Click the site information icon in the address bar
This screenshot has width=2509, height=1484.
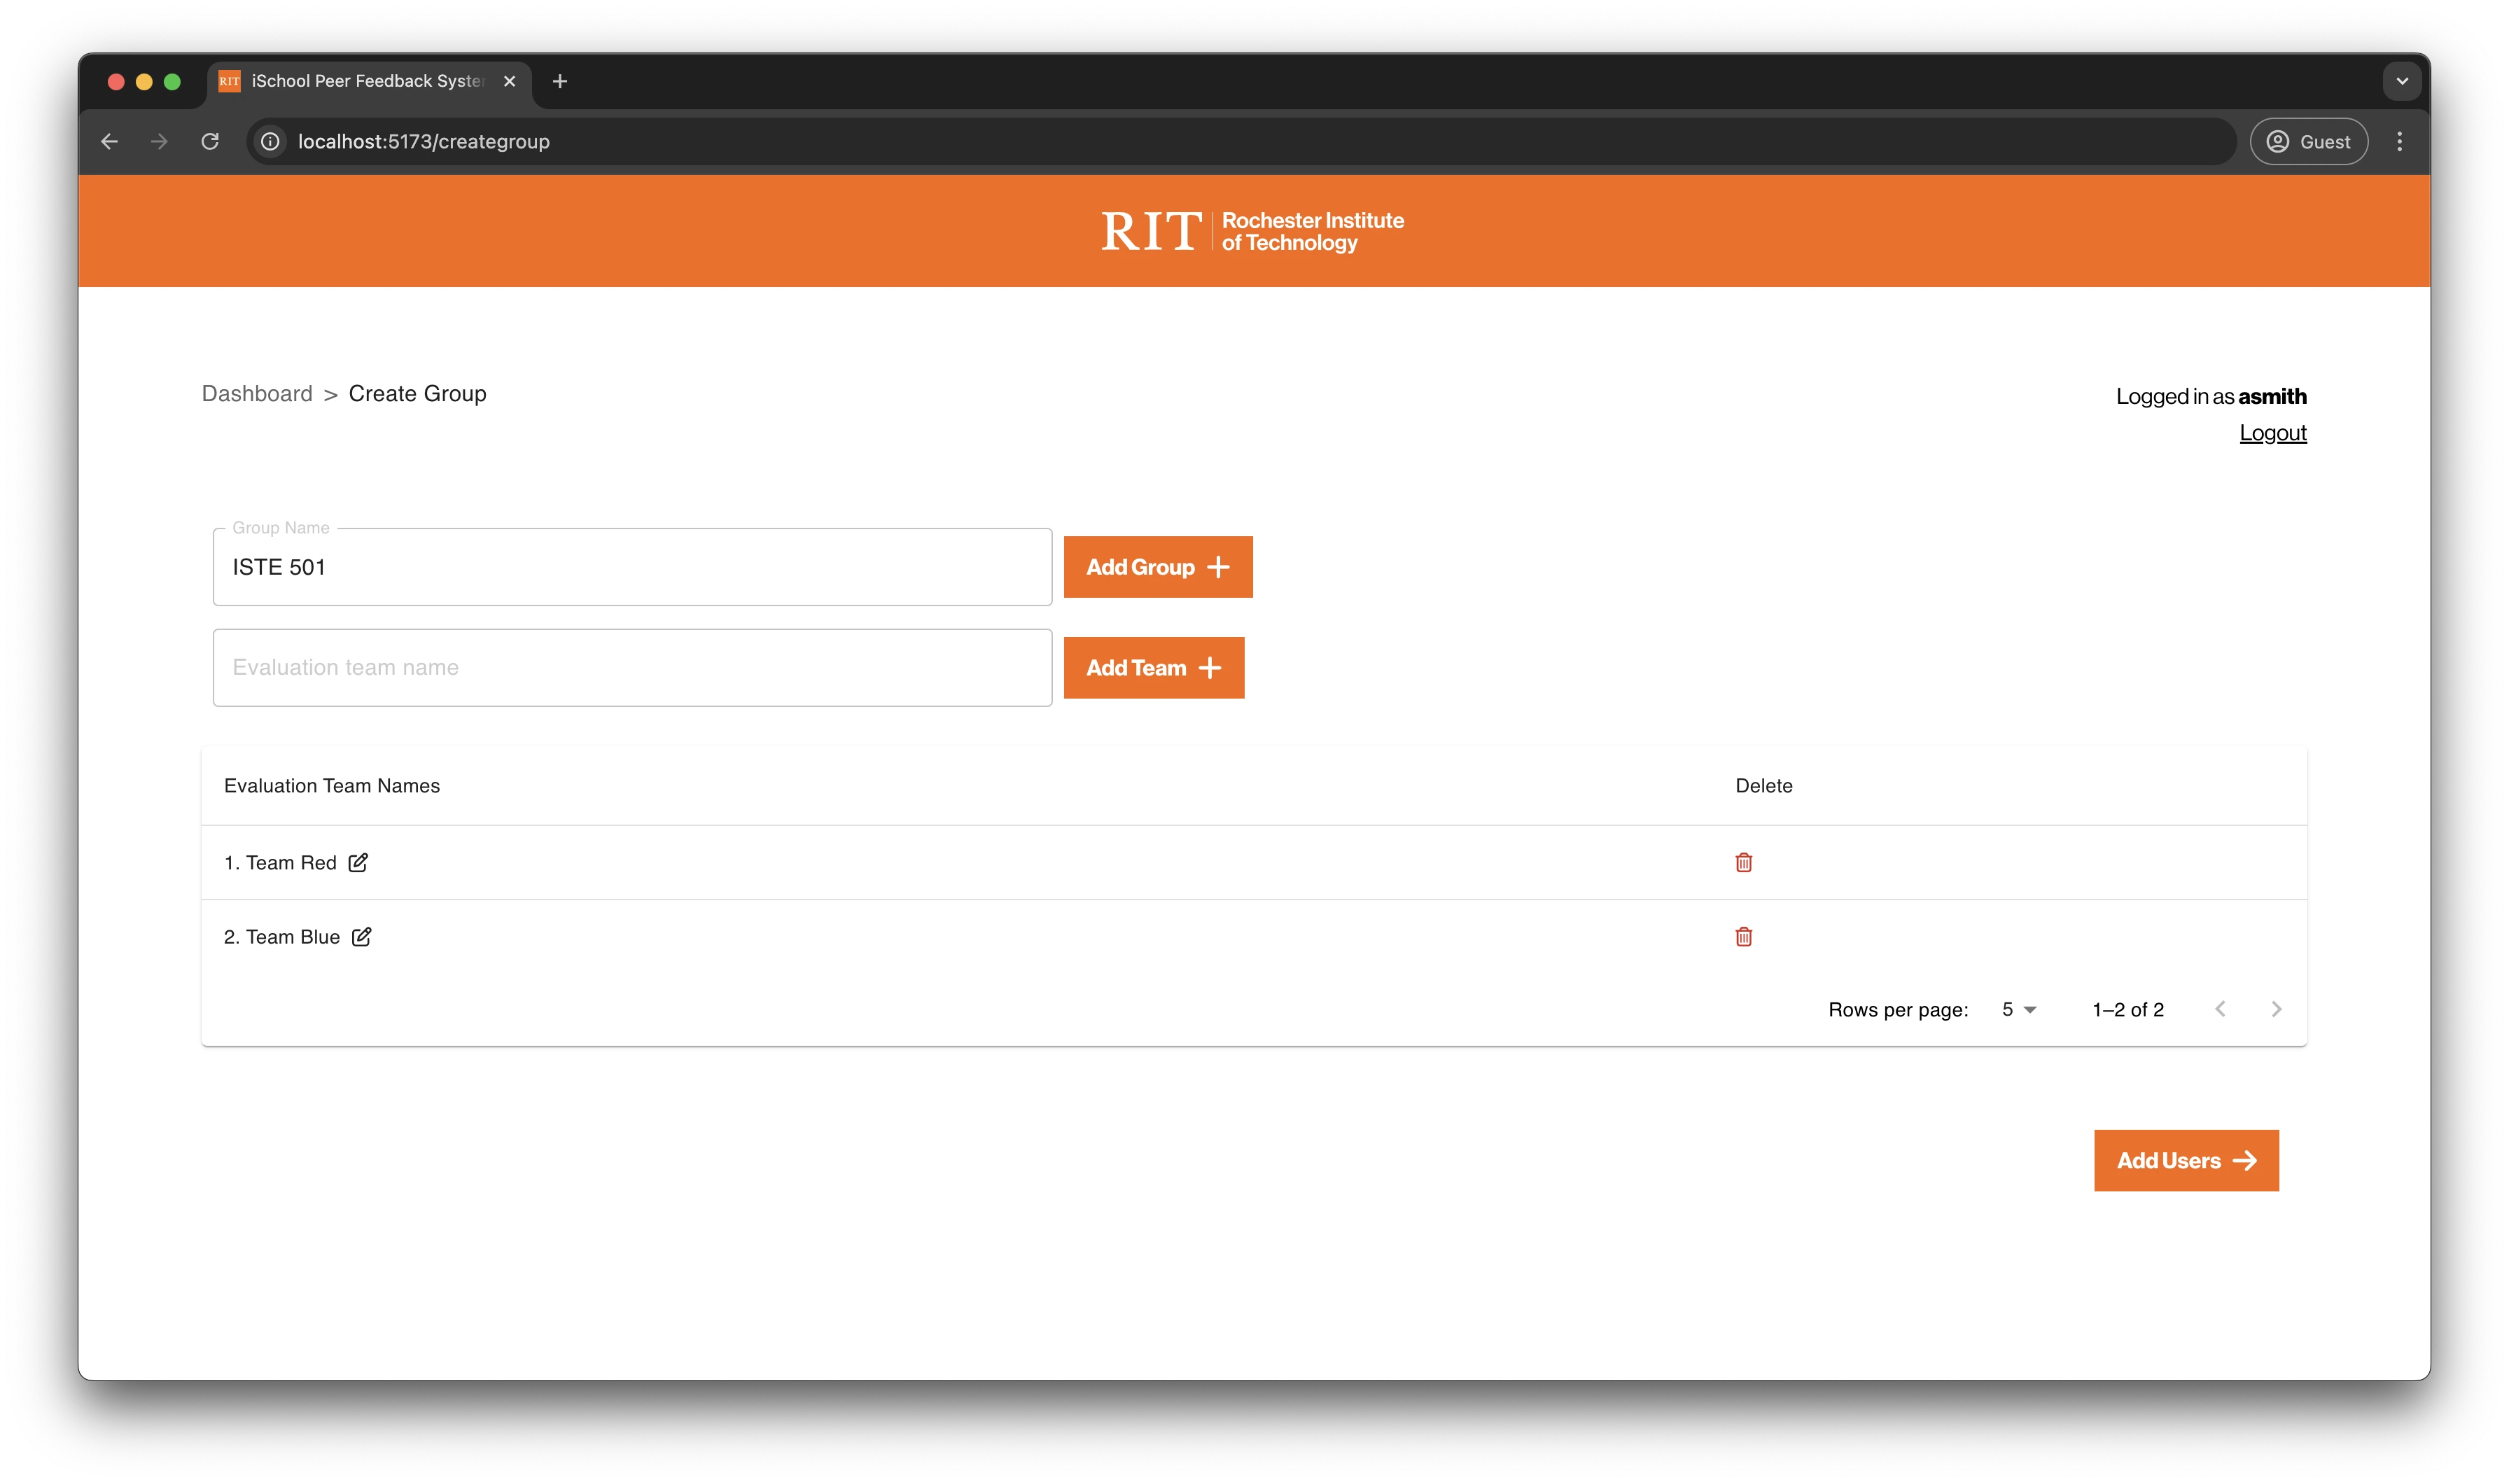click(x=270, y=141)
